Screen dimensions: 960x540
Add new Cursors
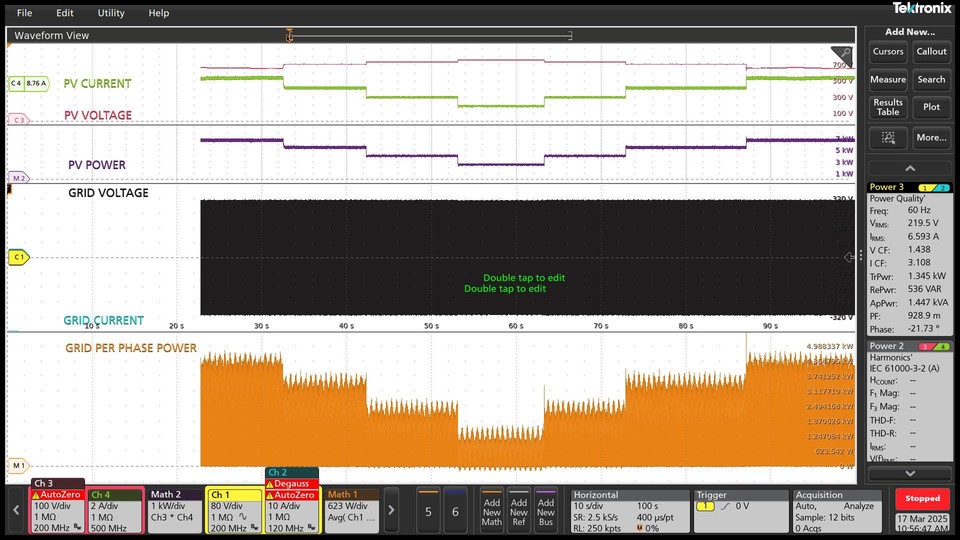pos(888,52)
